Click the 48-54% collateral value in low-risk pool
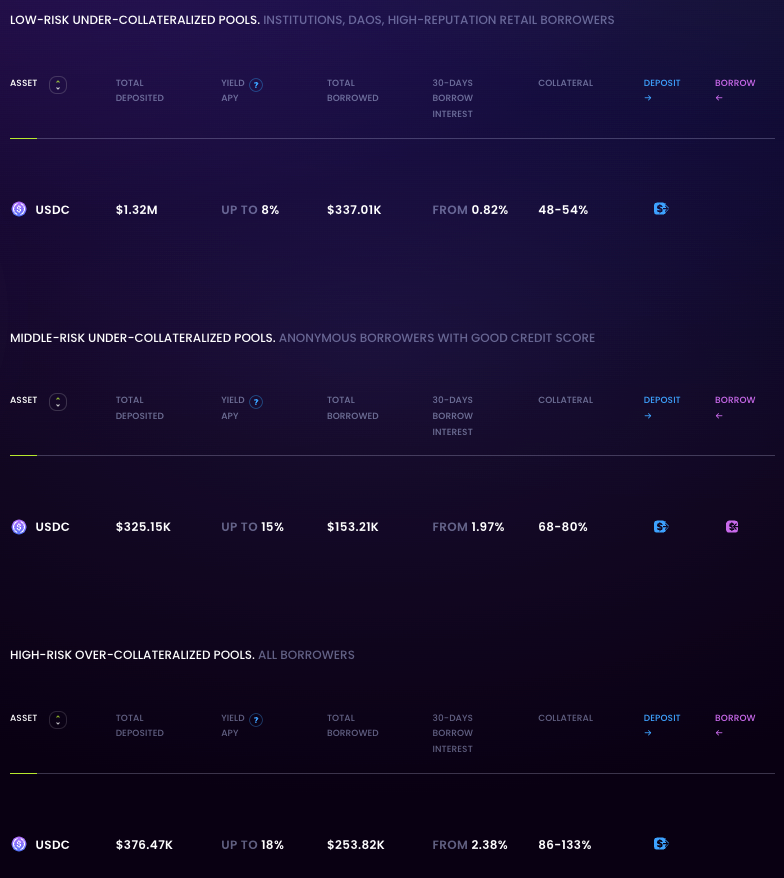 [563, 210]
